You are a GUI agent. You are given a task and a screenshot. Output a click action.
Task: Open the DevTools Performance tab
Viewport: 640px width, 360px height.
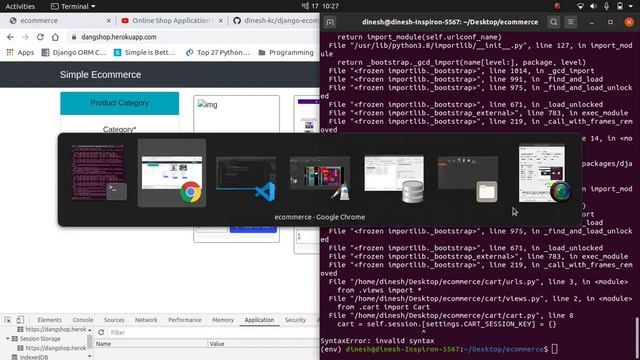point(184,320)
